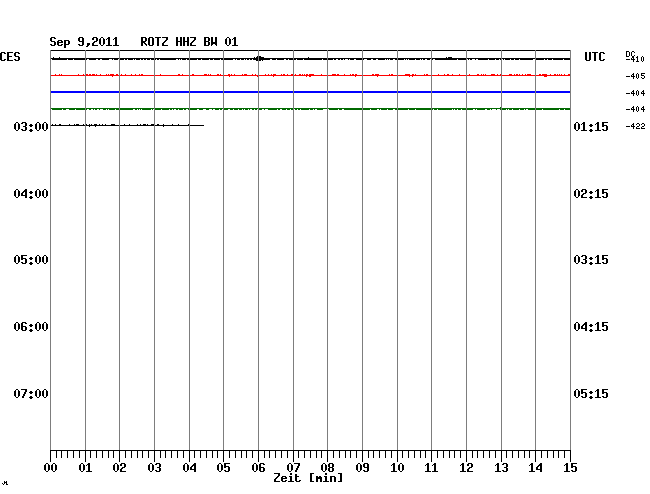
Task: Click the "14" minute axis label
Action: click(535, 468)
